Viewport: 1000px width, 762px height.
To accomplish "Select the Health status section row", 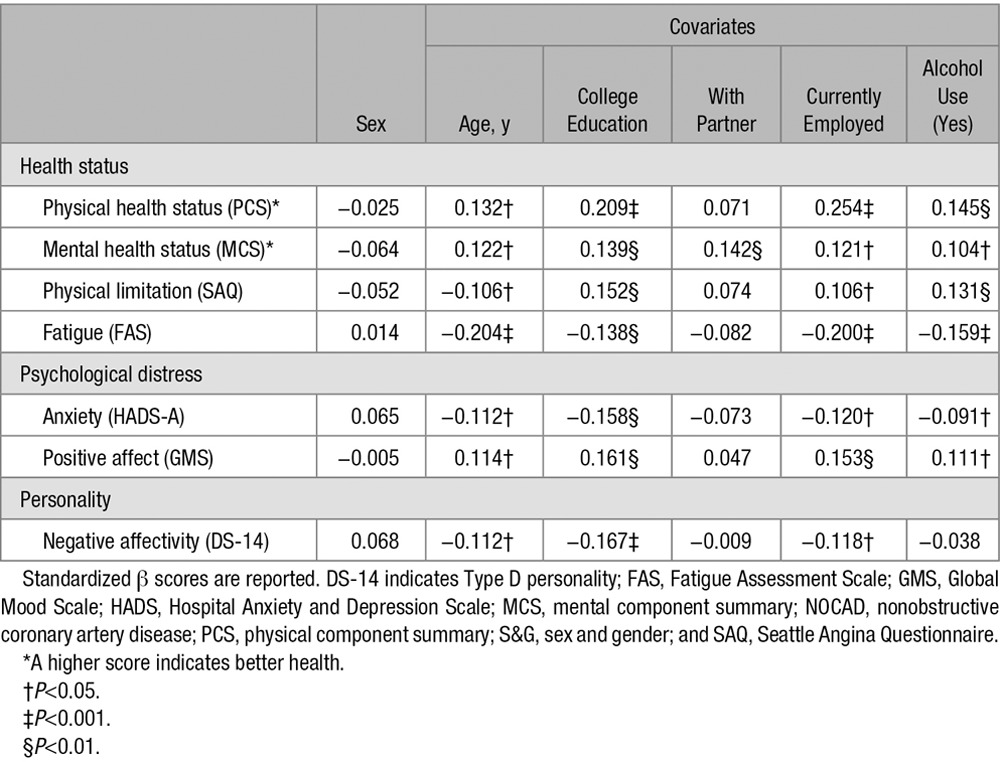I will point(74,166).
